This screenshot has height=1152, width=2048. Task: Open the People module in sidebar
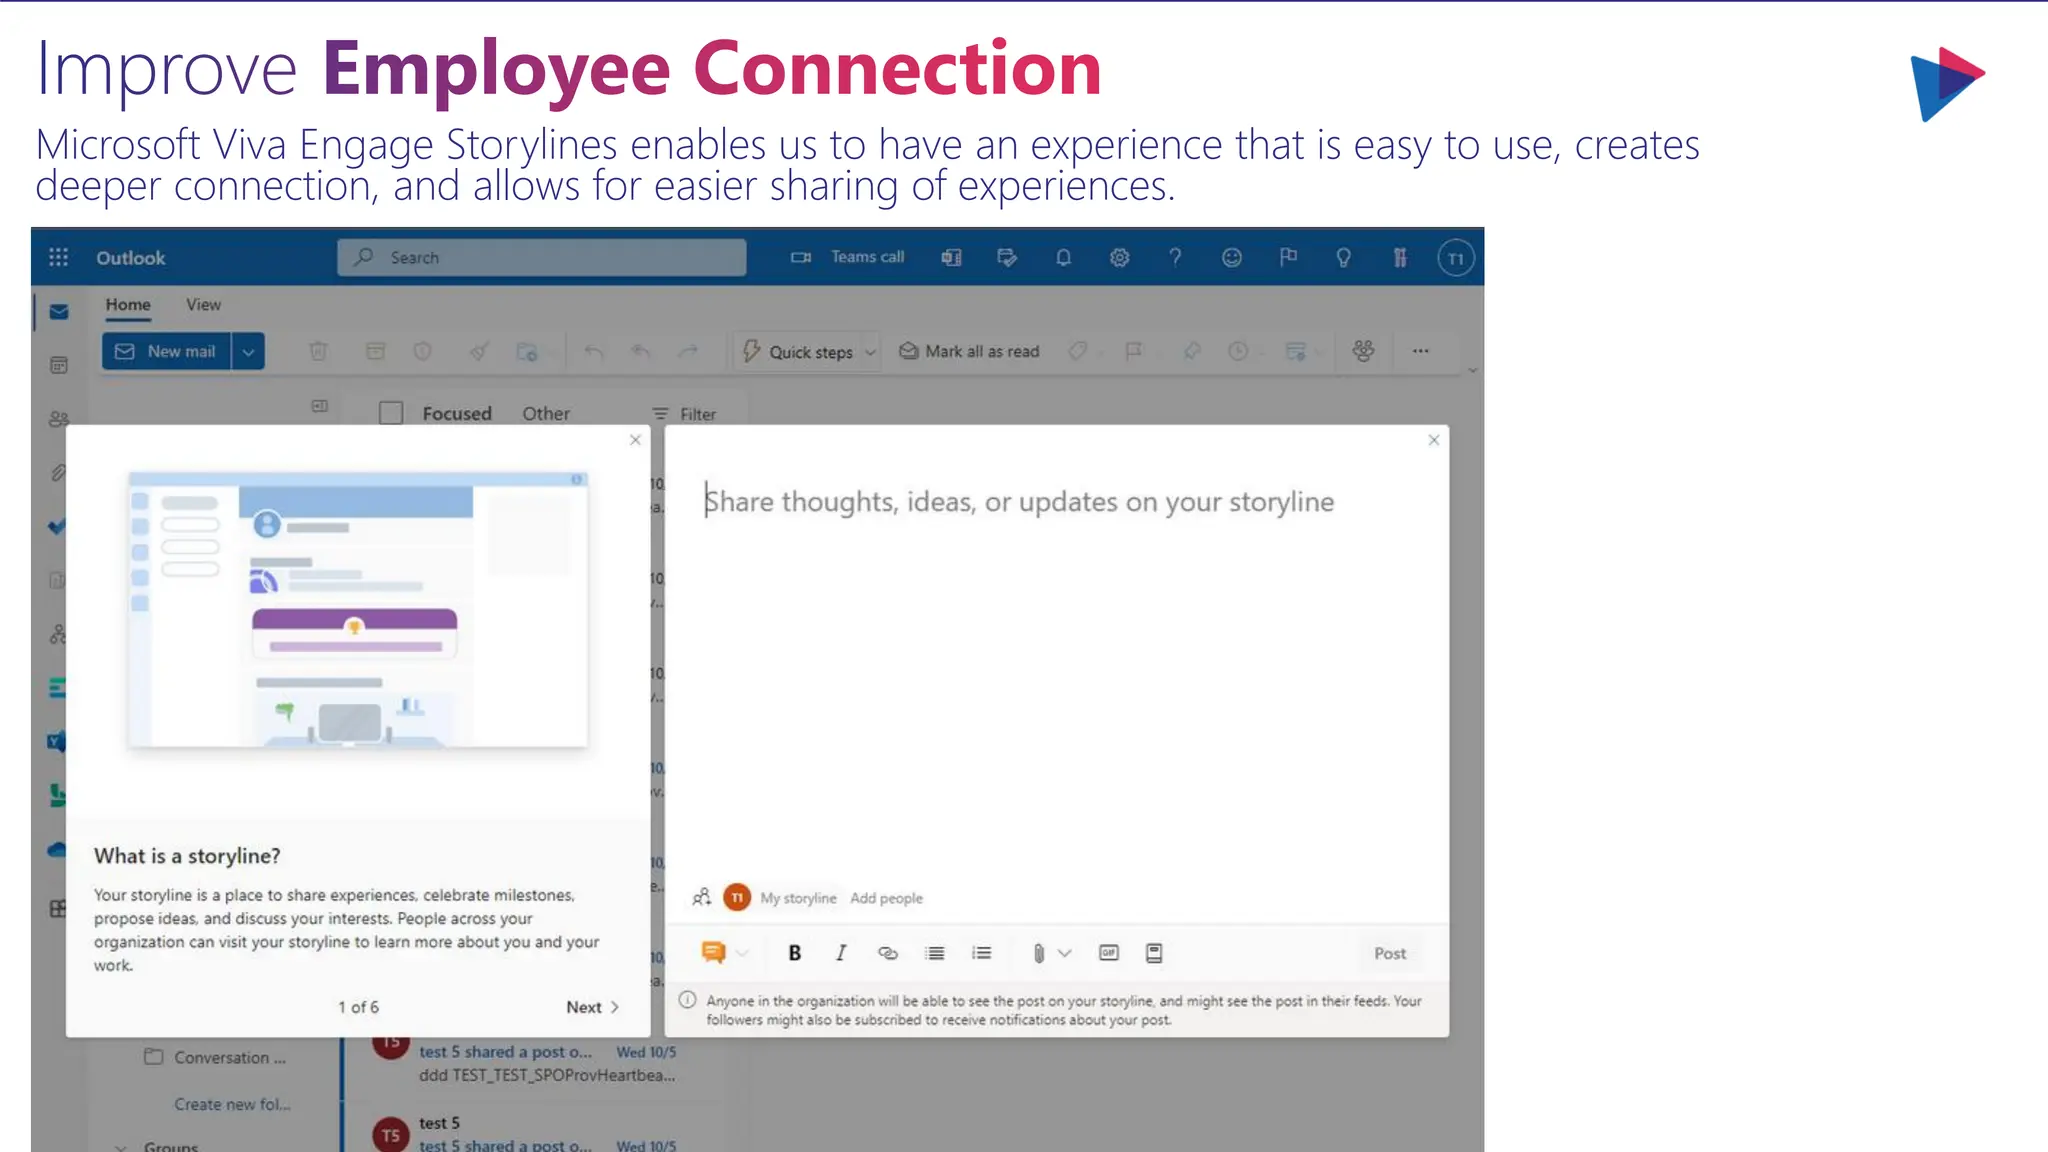[x=59, y=419]
